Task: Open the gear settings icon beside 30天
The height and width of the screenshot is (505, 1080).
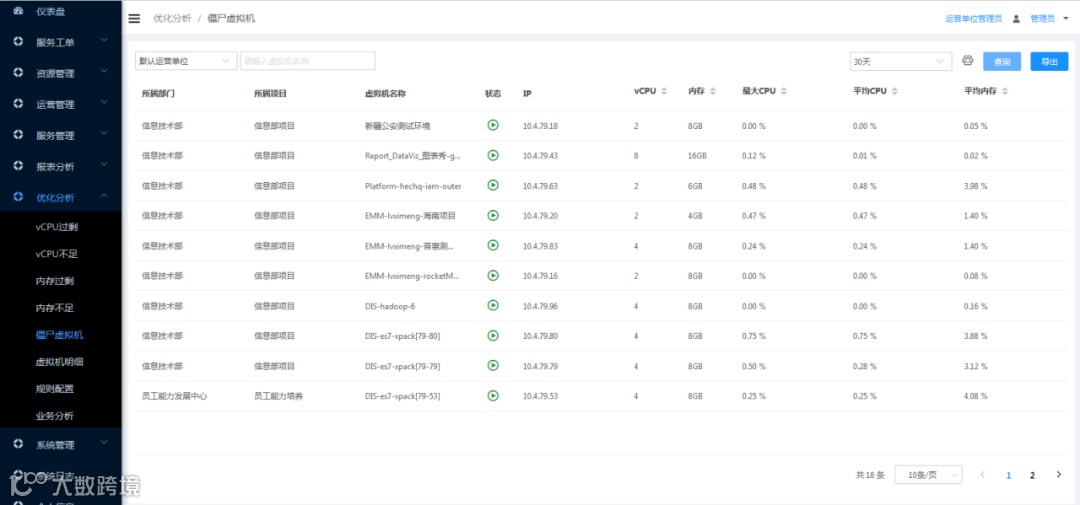Action: point(968,61)
